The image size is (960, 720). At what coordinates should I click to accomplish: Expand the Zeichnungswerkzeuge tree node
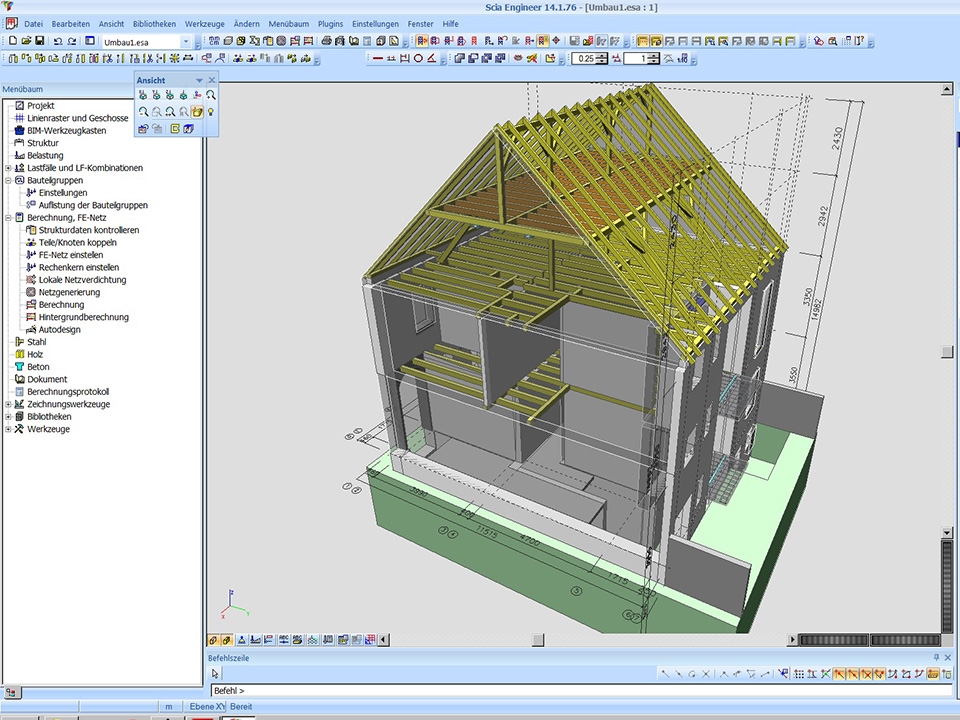pyautogui.click(x=8, y=404)
